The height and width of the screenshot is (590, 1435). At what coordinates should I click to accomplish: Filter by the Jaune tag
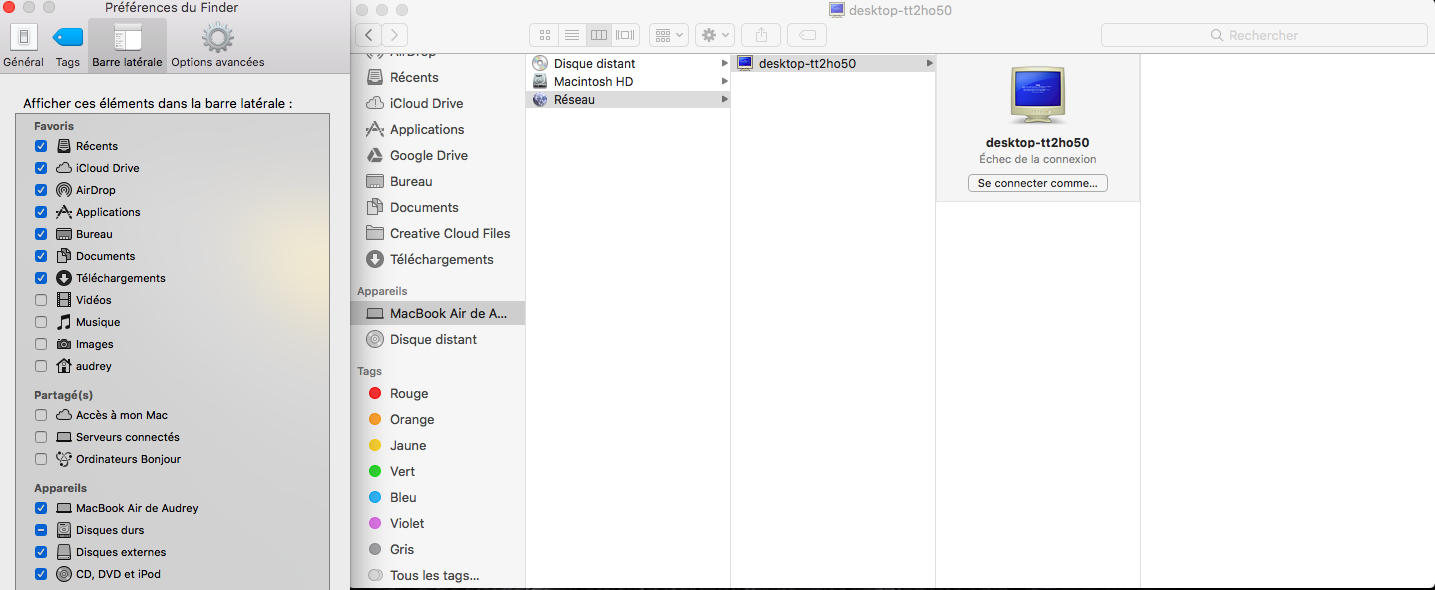(437, 445)
